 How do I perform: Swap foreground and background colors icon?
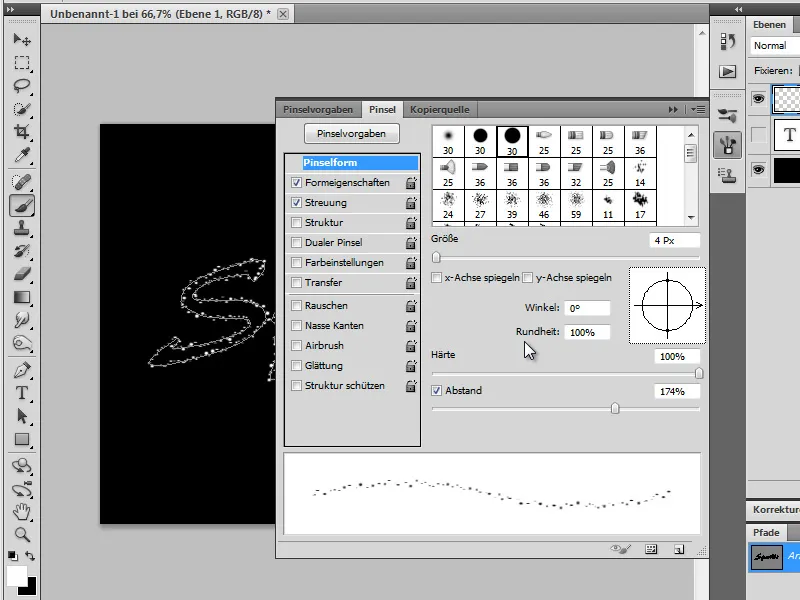coord(30,556)
